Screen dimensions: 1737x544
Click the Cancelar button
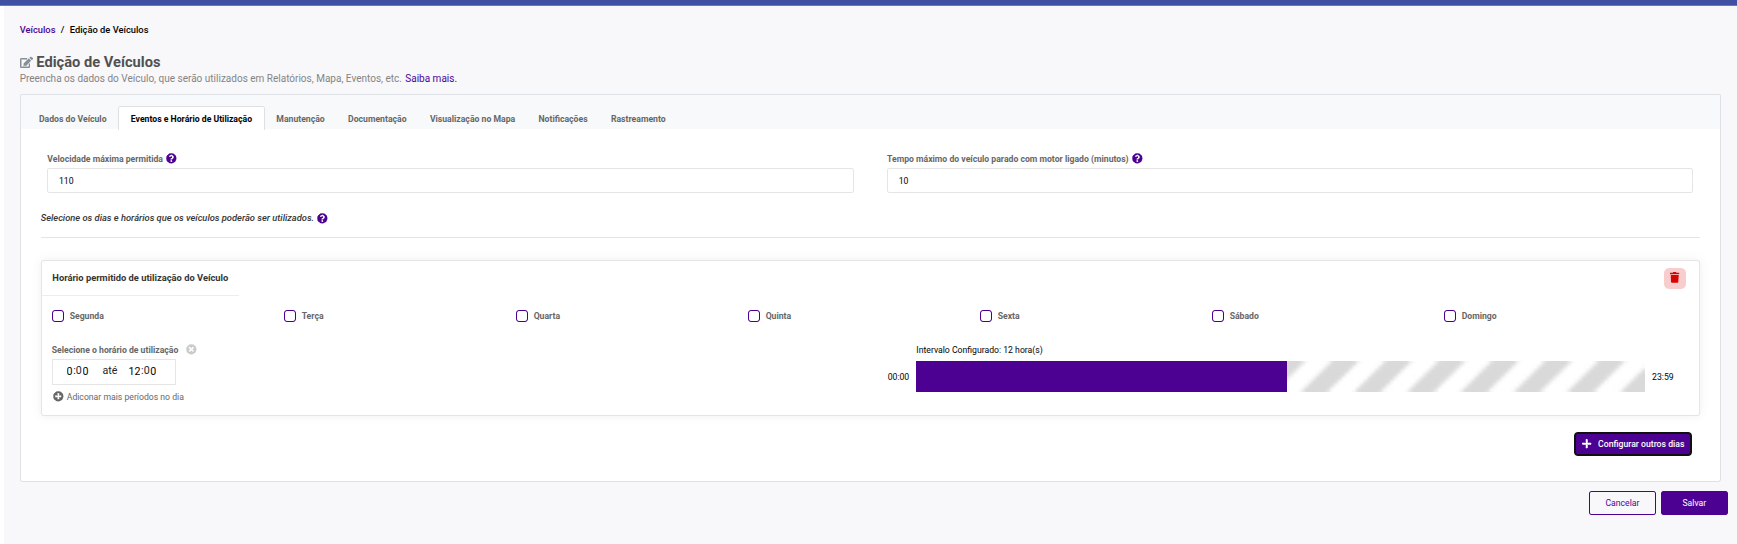[1622, 503]
